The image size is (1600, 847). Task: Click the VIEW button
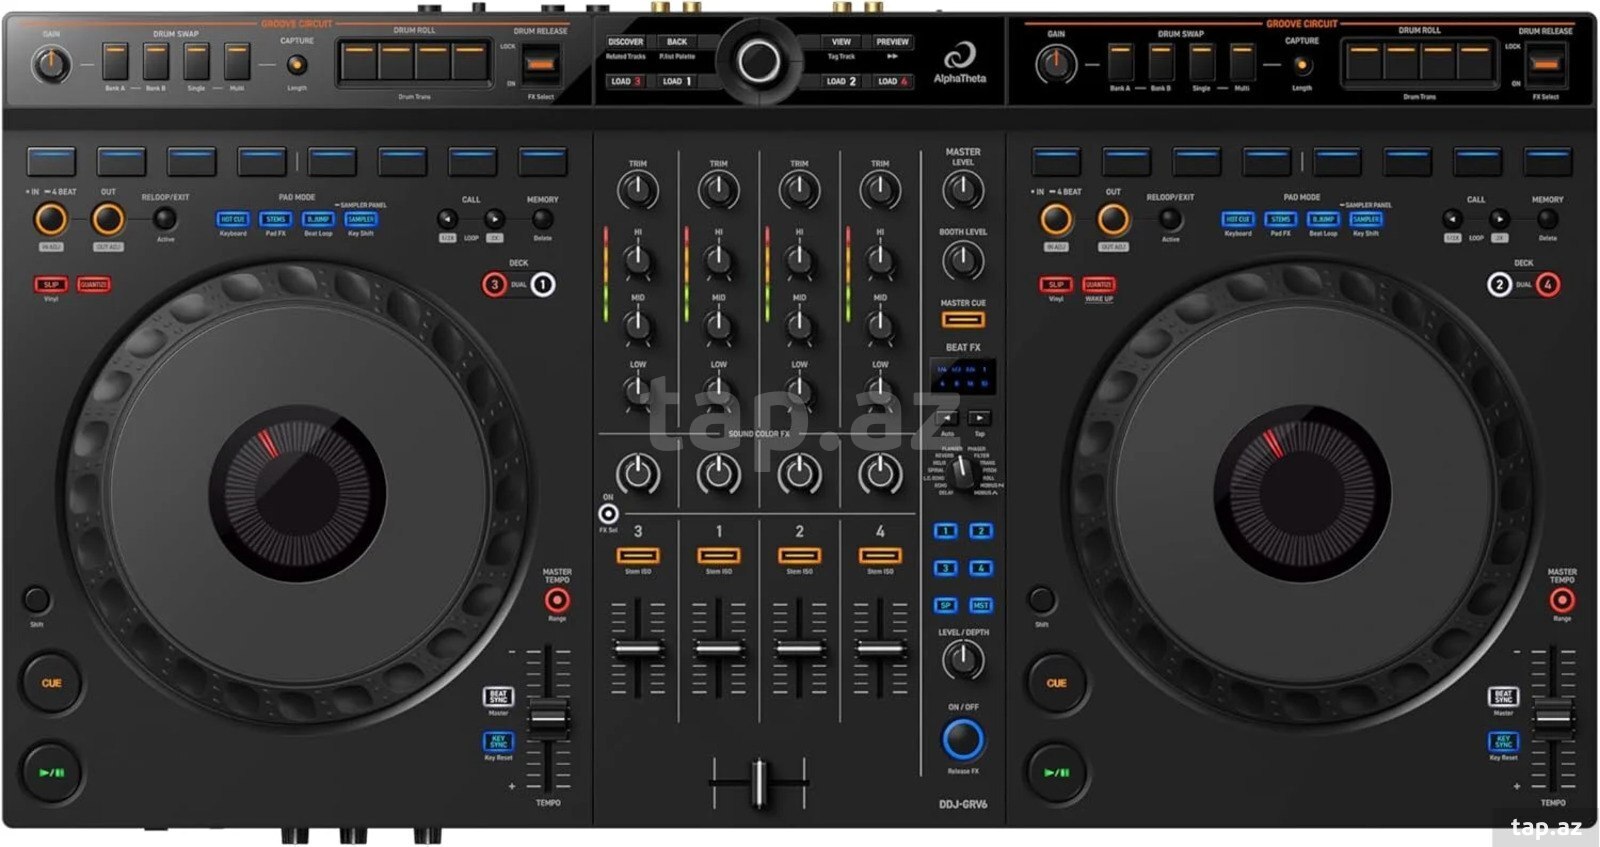(841, 42)
